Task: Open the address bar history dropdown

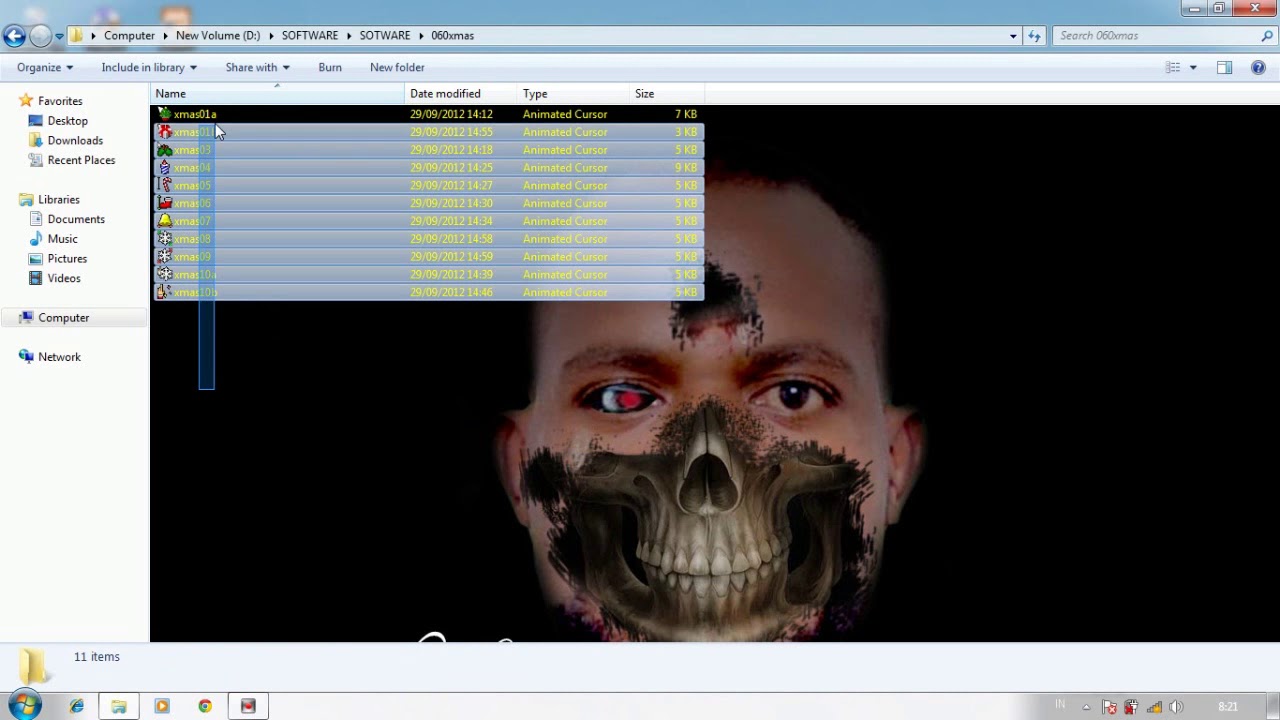Action: [x=1013, y=36]
